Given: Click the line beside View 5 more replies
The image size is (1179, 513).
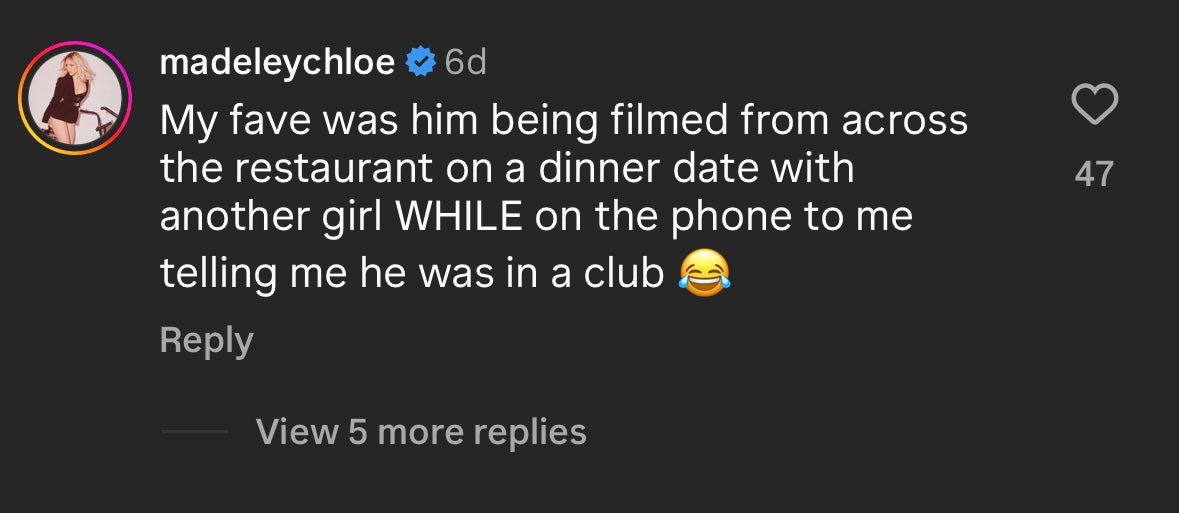Looking at the screenshot, I should tap(195, 432).
